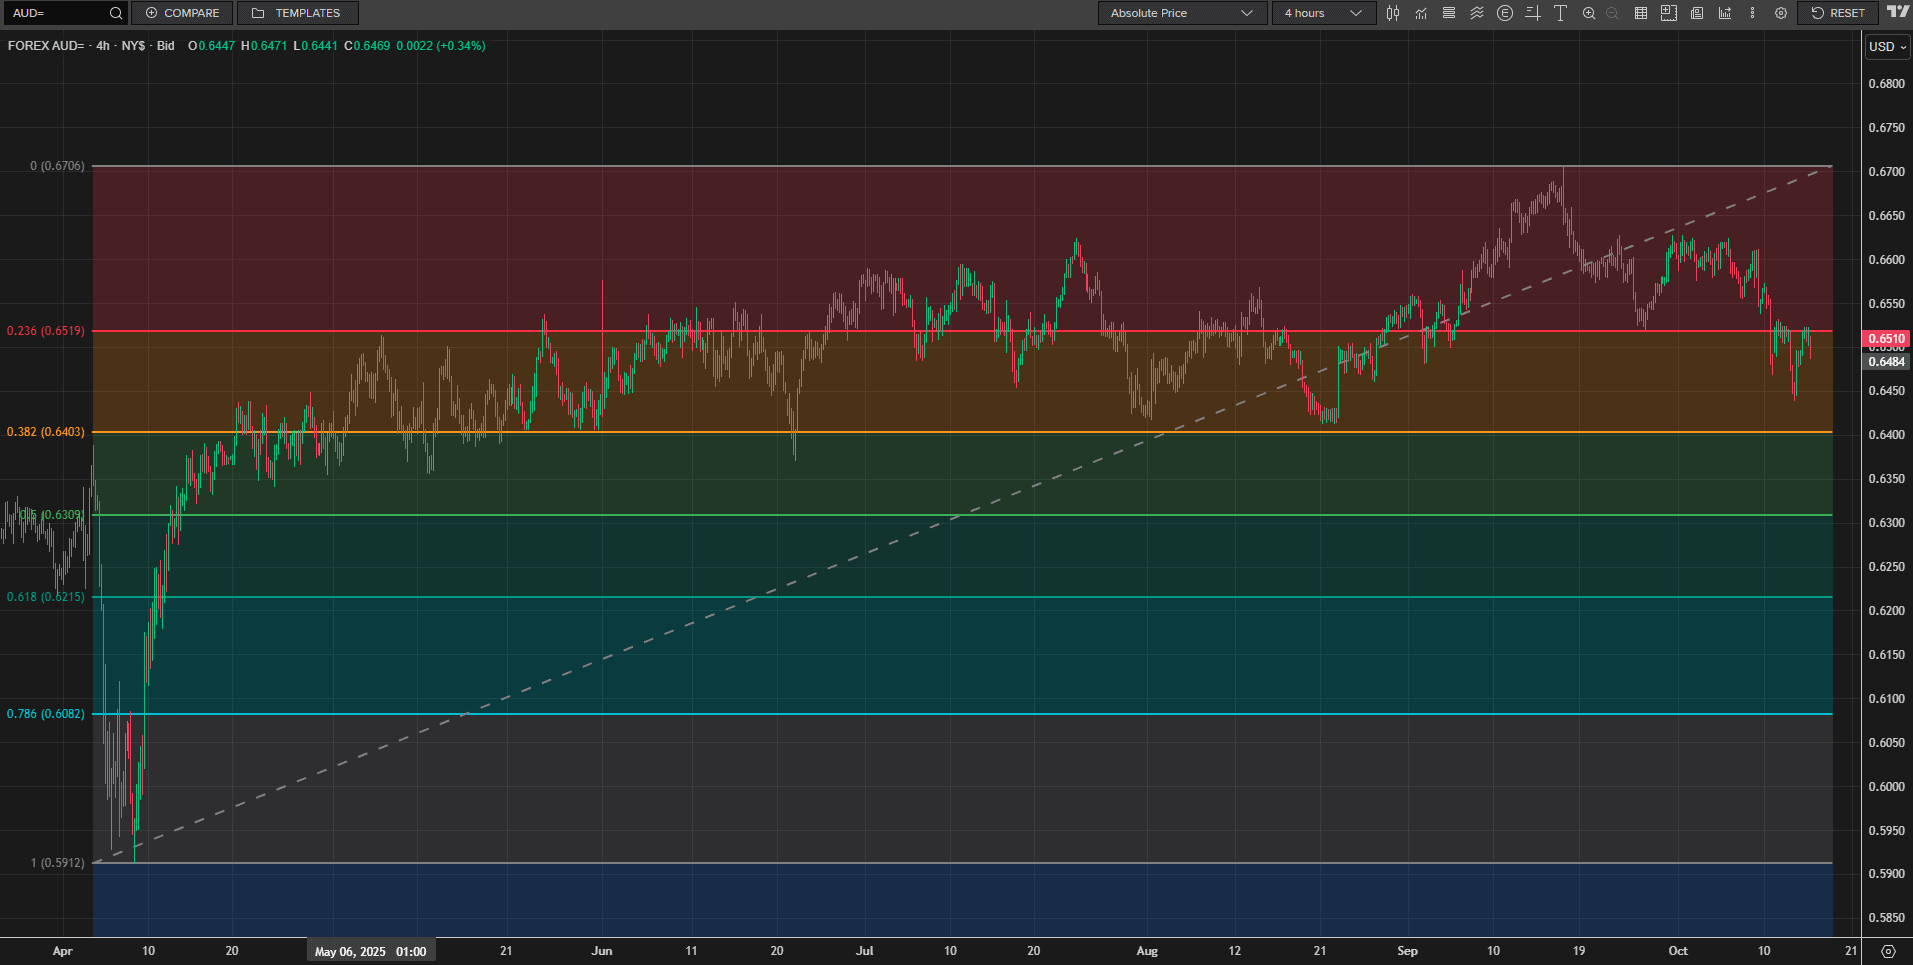Zoom in using the magnifier plus icon
Image resolution: width=1913 pixels, height=965 pixels.
coord(1588,13)
